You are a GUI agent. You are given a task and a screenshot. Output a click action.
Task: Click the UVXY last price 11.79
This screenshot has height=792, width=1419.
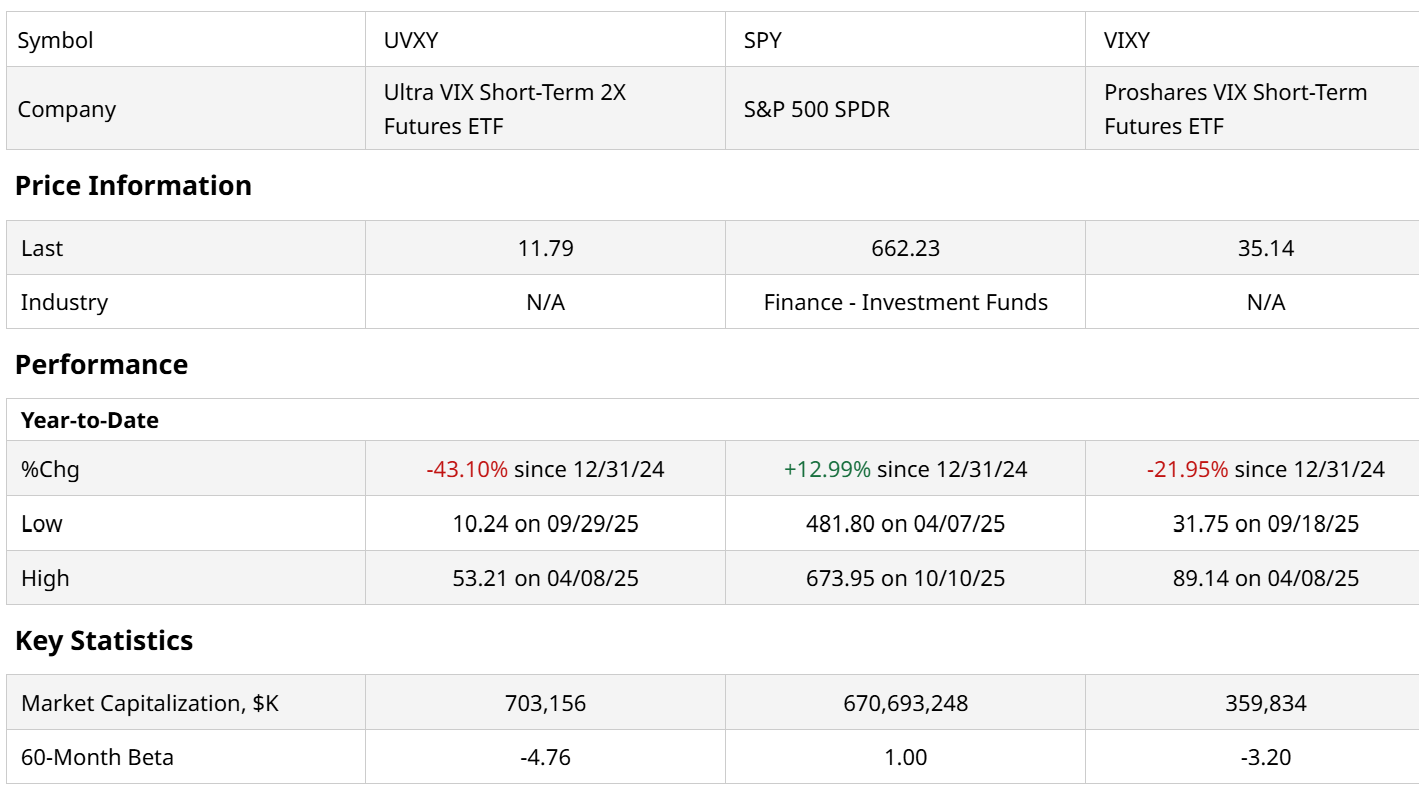(545, 248)
